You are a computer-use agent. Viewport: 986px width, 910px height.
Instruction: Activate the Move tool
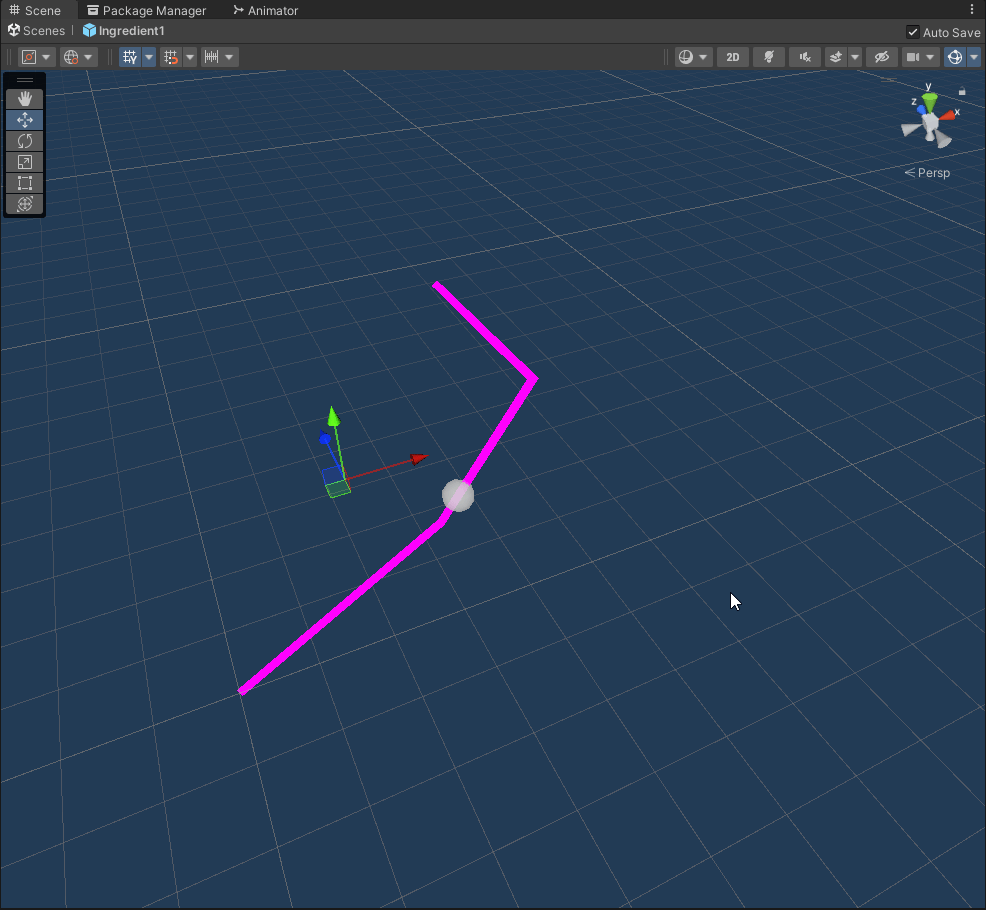25,120
